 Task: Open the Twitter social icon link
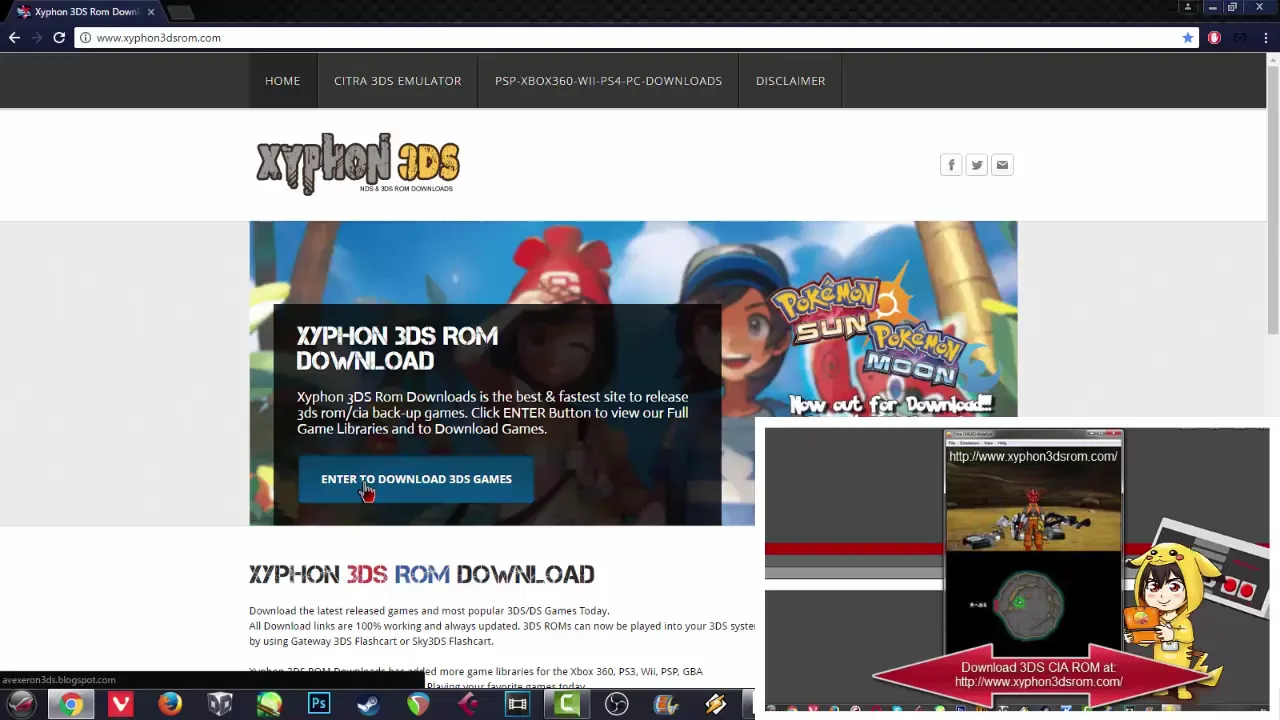pyautogui.click(x=977, y=165)
